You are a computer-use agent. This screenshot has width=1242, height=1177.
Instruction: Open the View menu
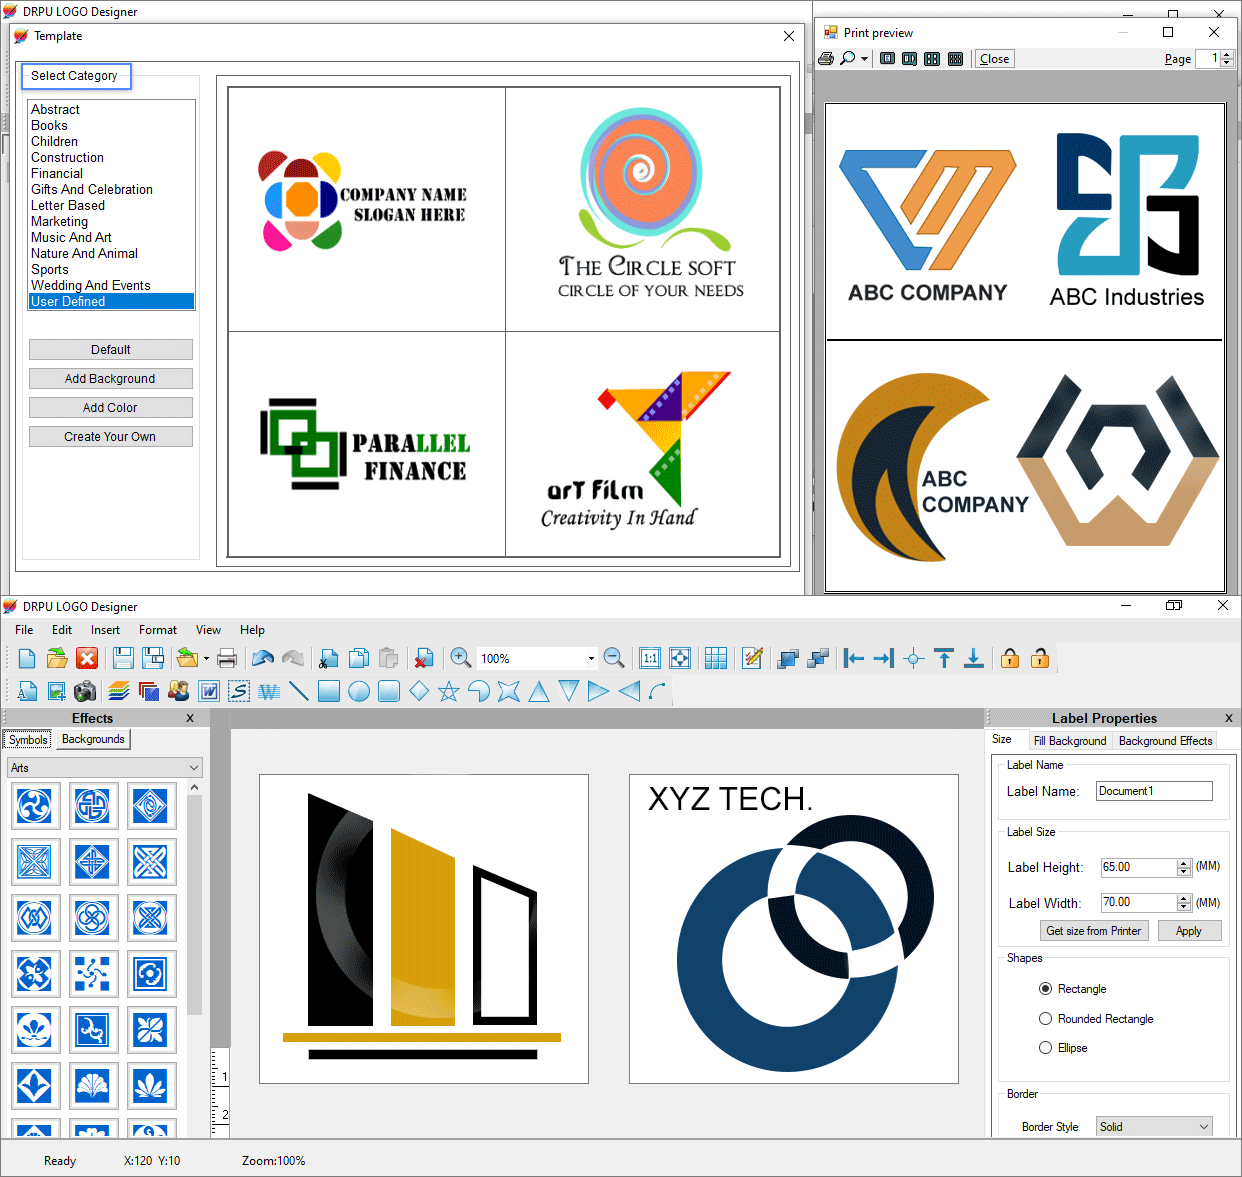[208, 630]
